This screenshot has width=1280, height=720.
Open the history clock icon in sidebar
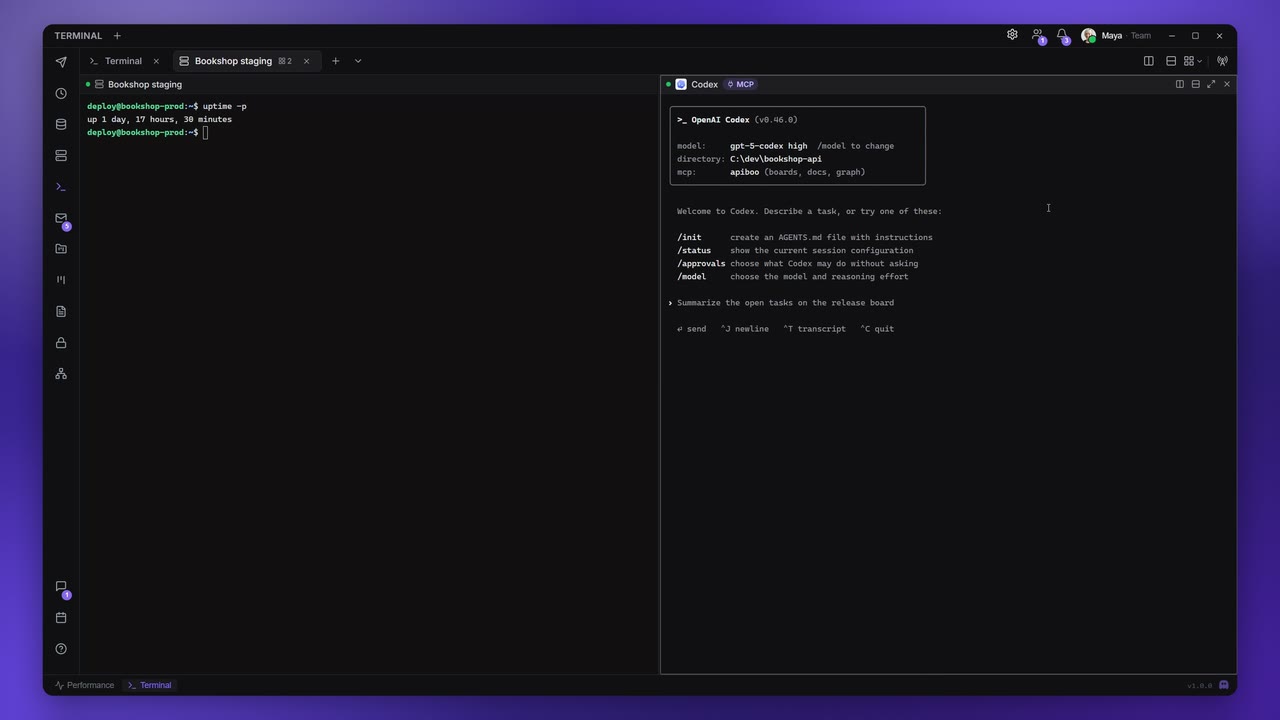(61, 93)
